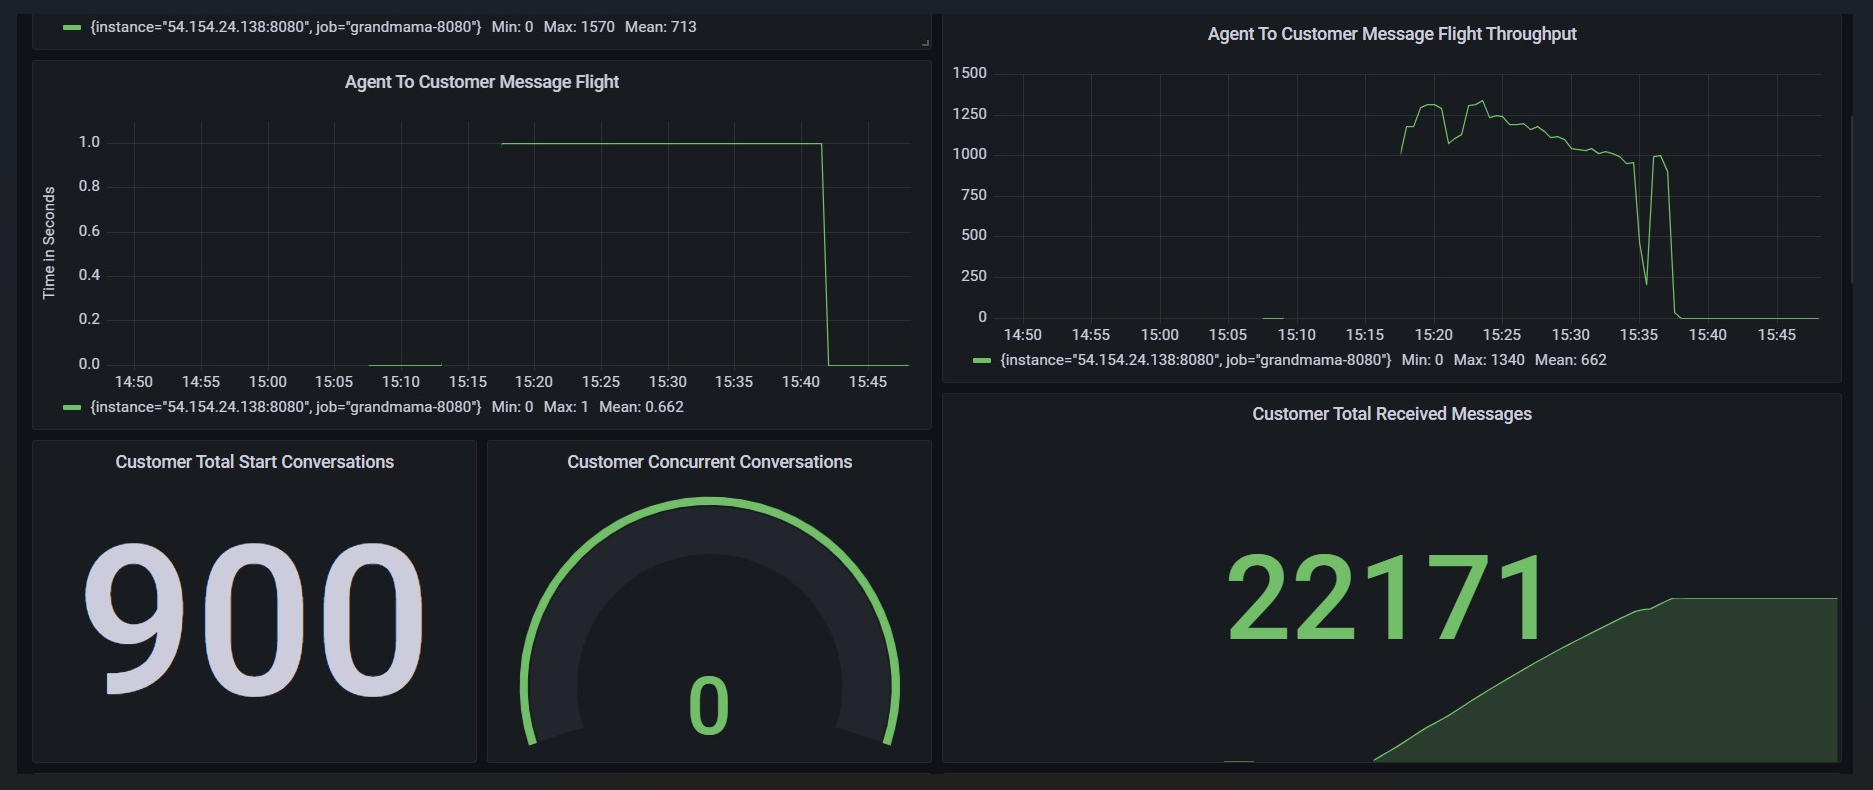
Task: Click the 22171 received messages value
Action: click(x=1387, y=598)
